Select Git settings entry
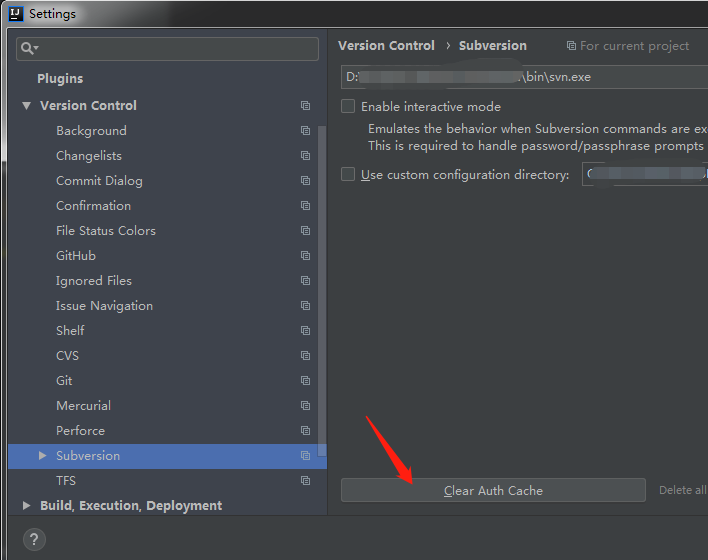The image size is (708, 560). [x=64, y=381]
